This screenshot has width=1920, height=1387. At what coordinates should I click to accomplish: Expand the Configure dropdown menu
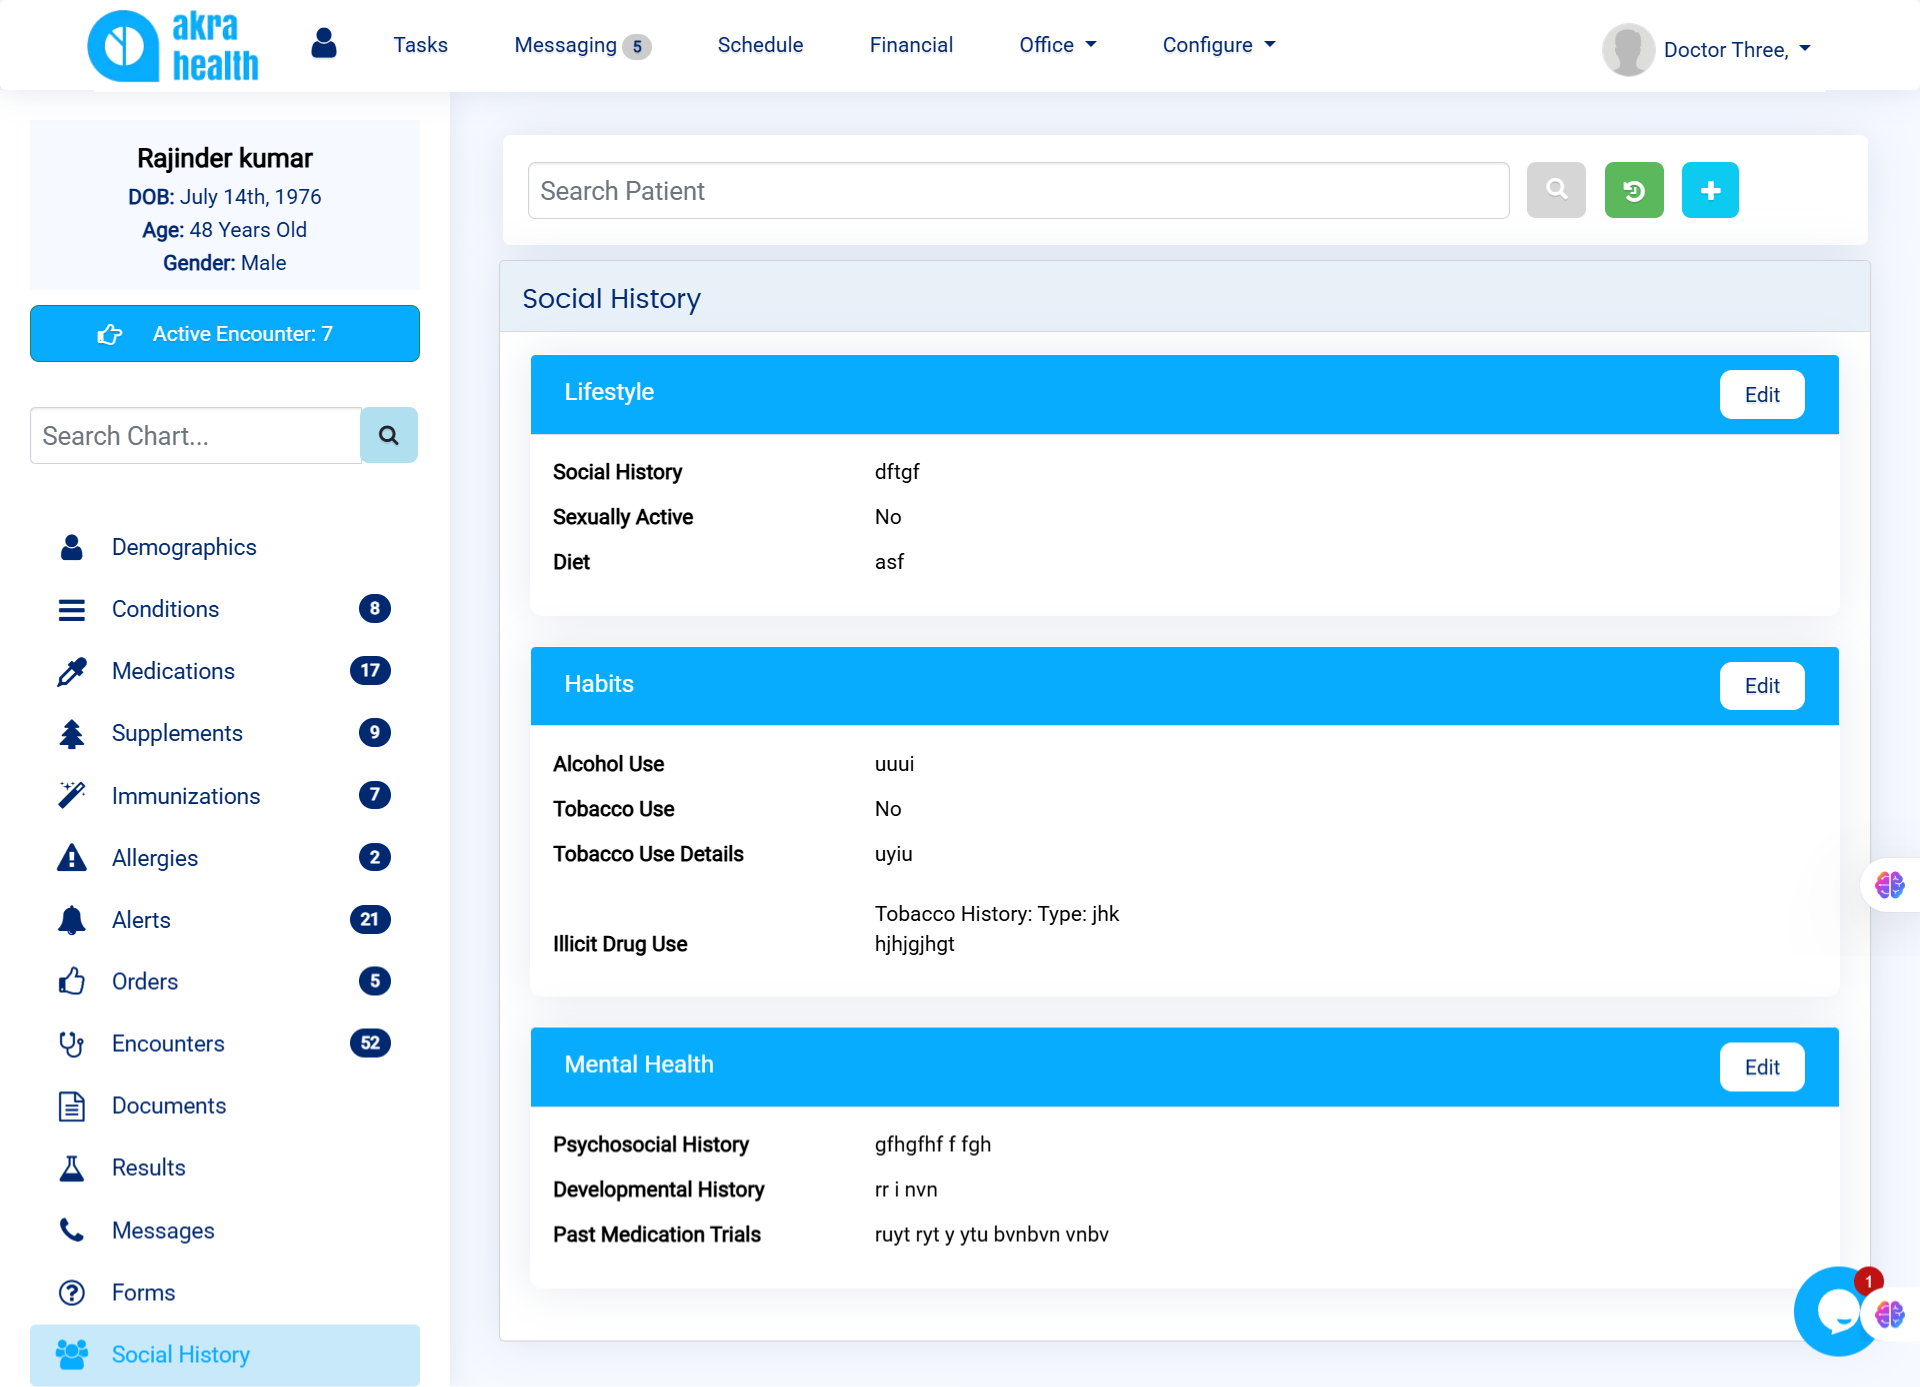click(1218, 45)
